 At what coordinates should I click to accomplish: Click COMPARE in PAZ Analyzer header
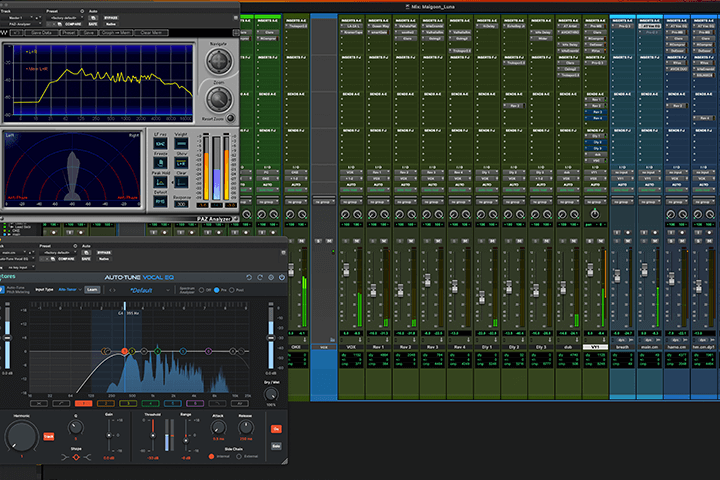tap(73, 24)
